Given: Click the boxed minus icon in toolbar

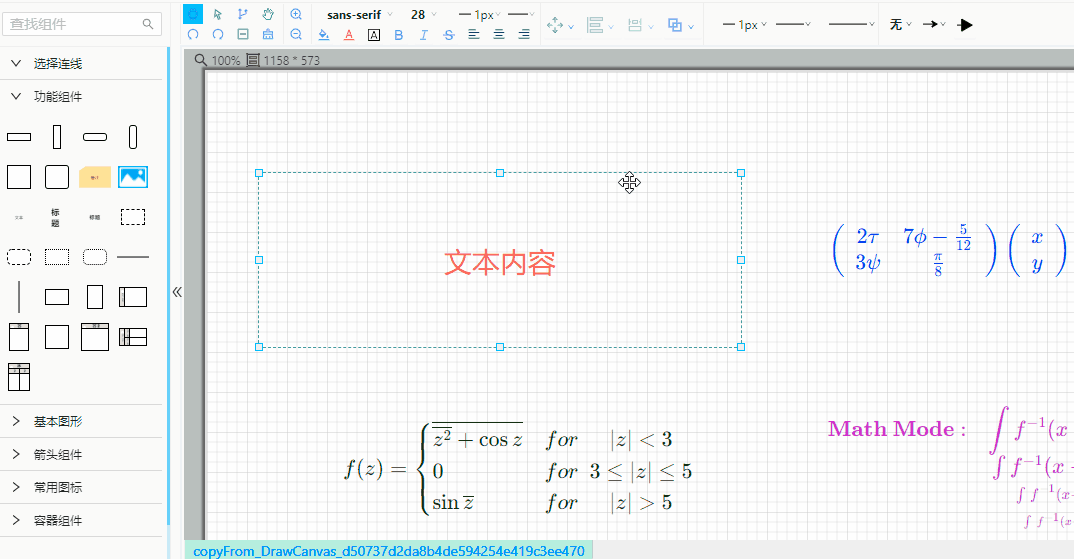Looking at the screenshot, I should click(x=242, y=34).
